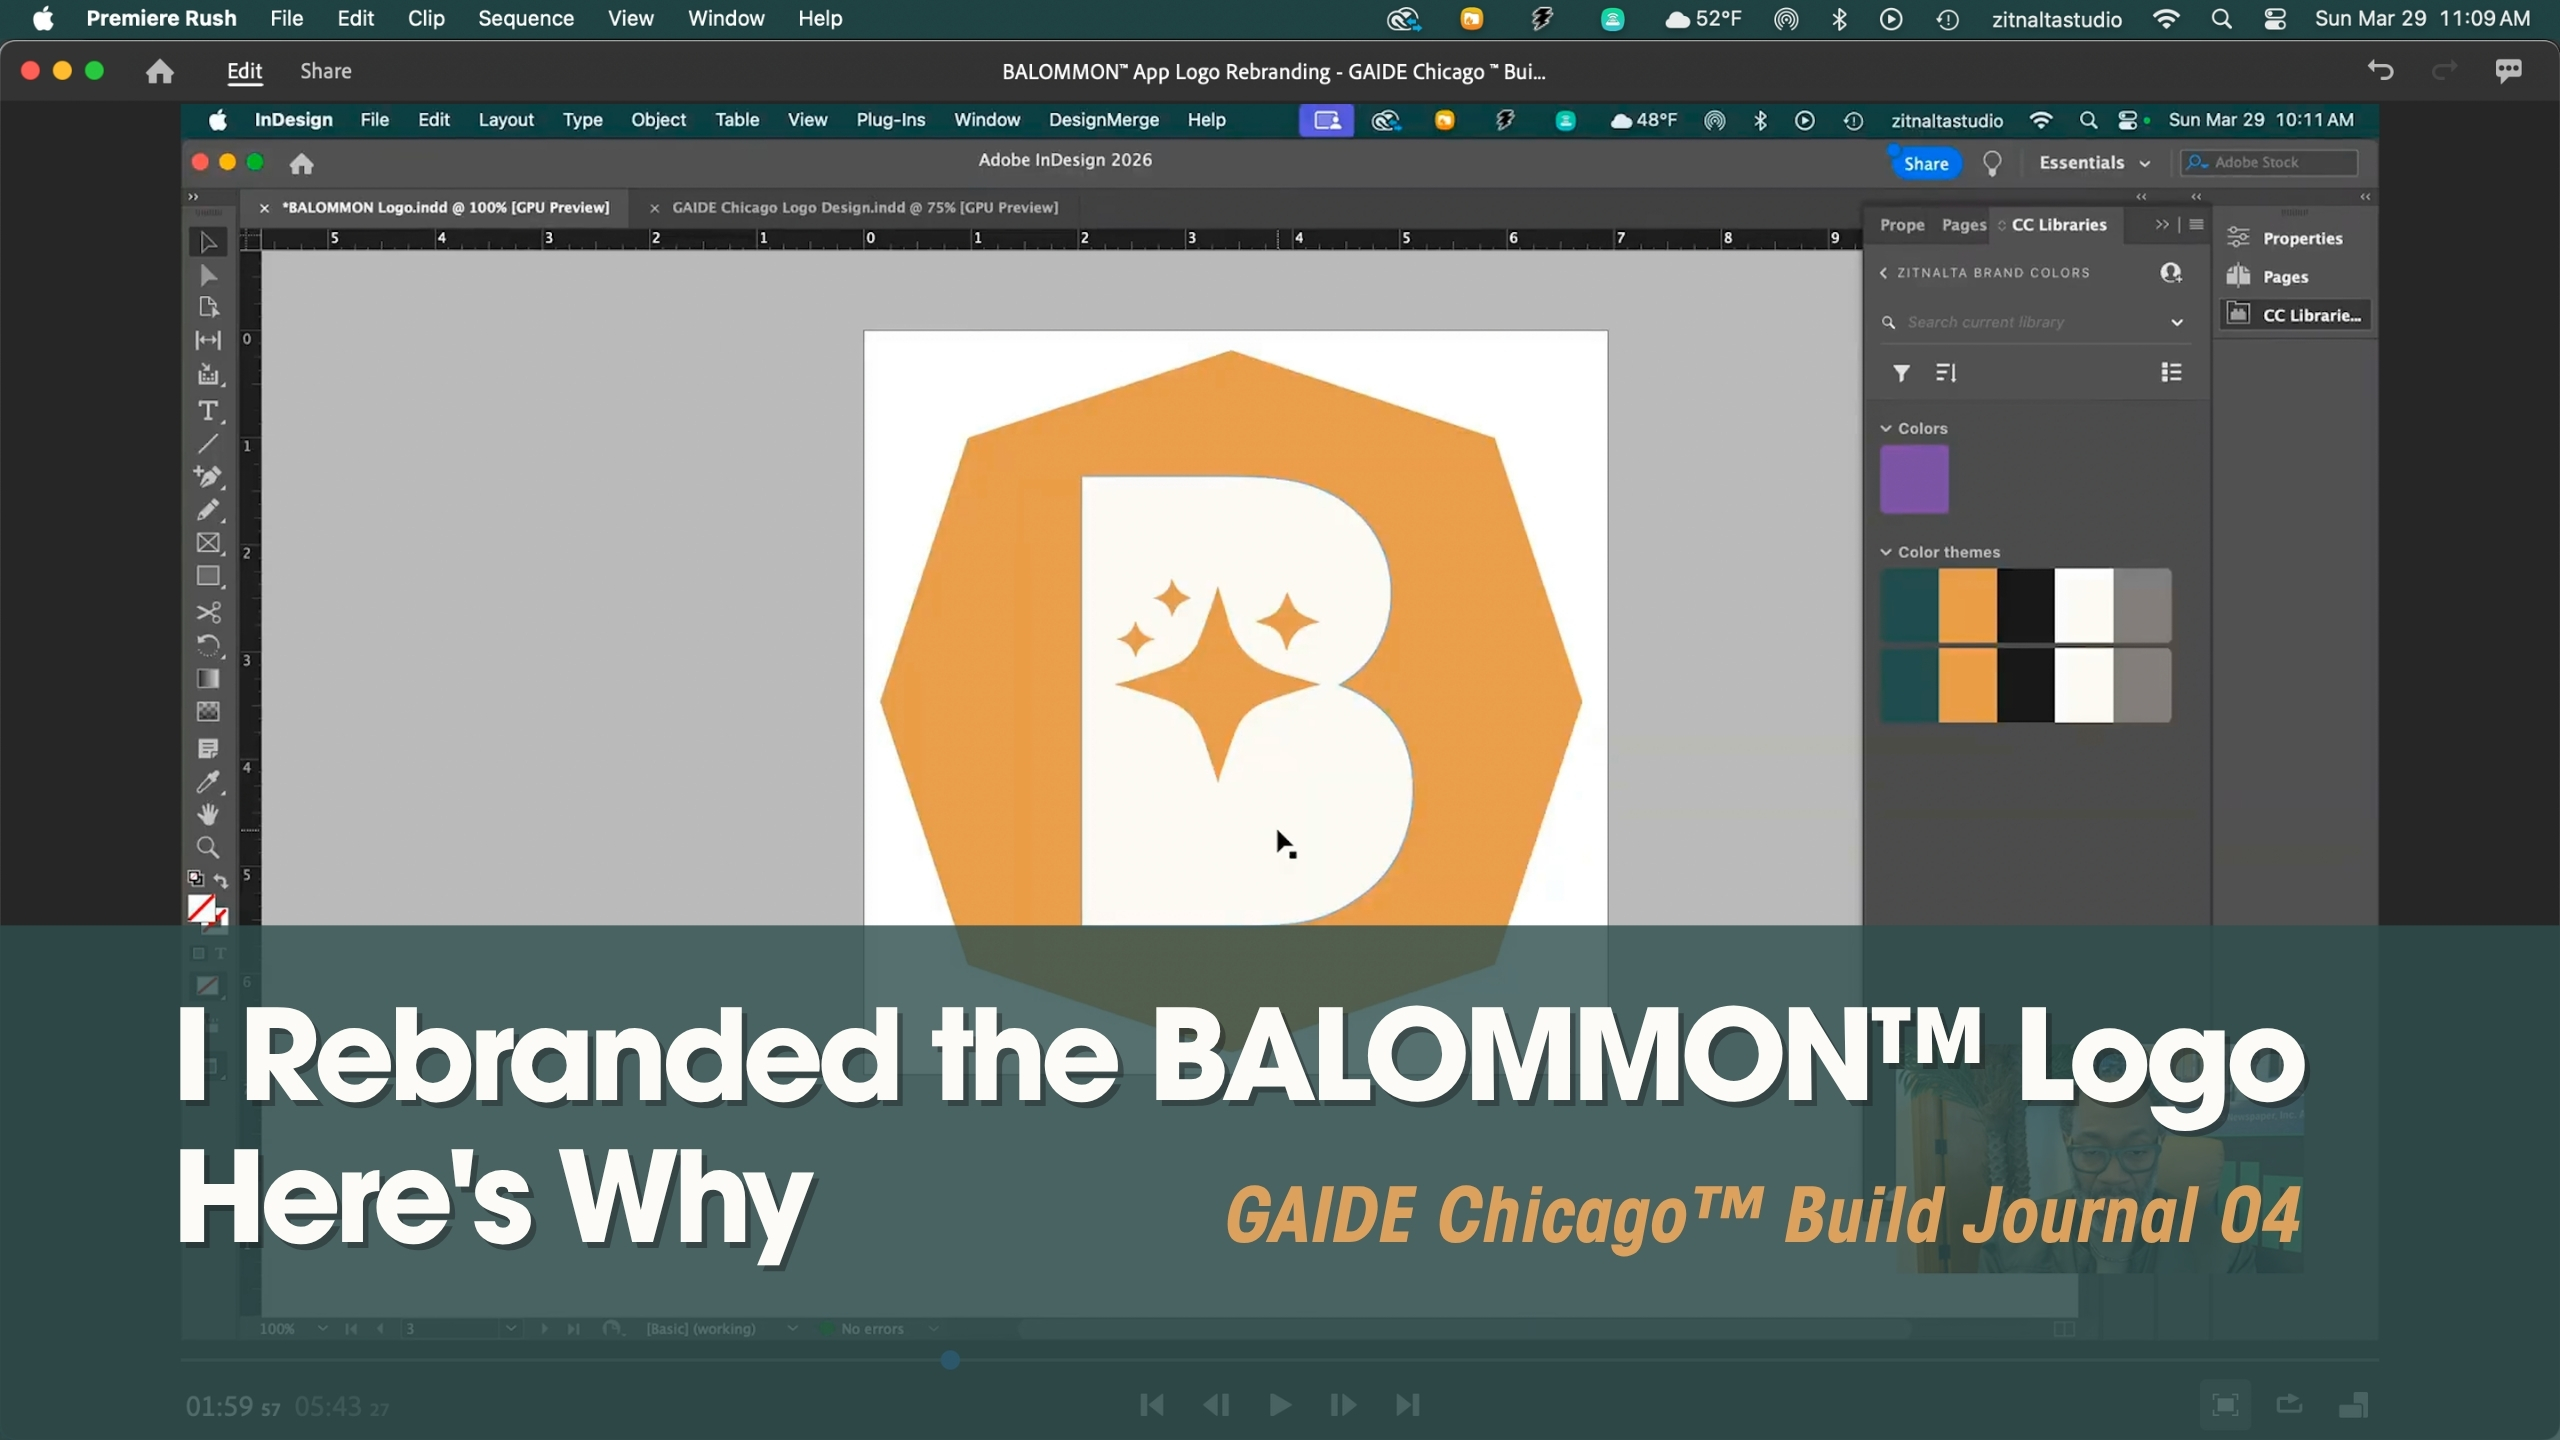Switch to GAIDE Chicago Logo Design.indd tab

[x=865, y=207]
